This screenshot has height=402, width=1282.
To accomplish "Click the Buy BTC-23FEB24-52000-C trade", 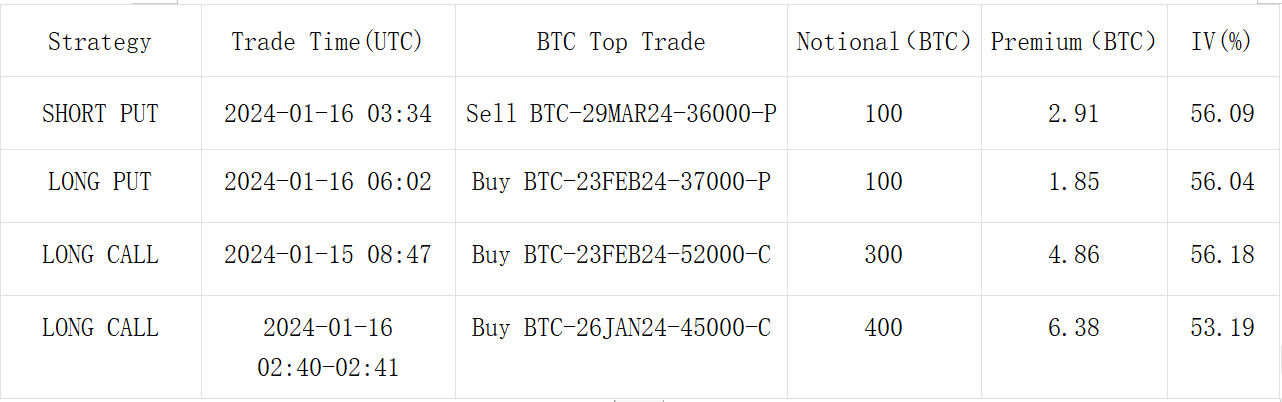I will 621,255.
